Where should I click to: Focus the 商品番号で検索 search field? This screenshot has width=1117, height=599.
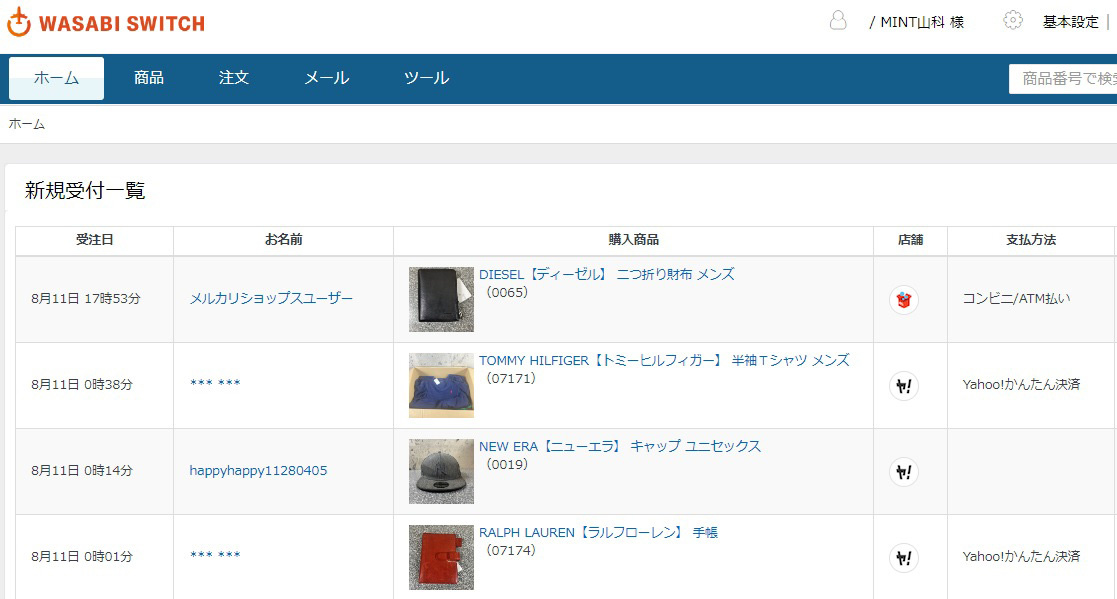[x=1063, y=78]
